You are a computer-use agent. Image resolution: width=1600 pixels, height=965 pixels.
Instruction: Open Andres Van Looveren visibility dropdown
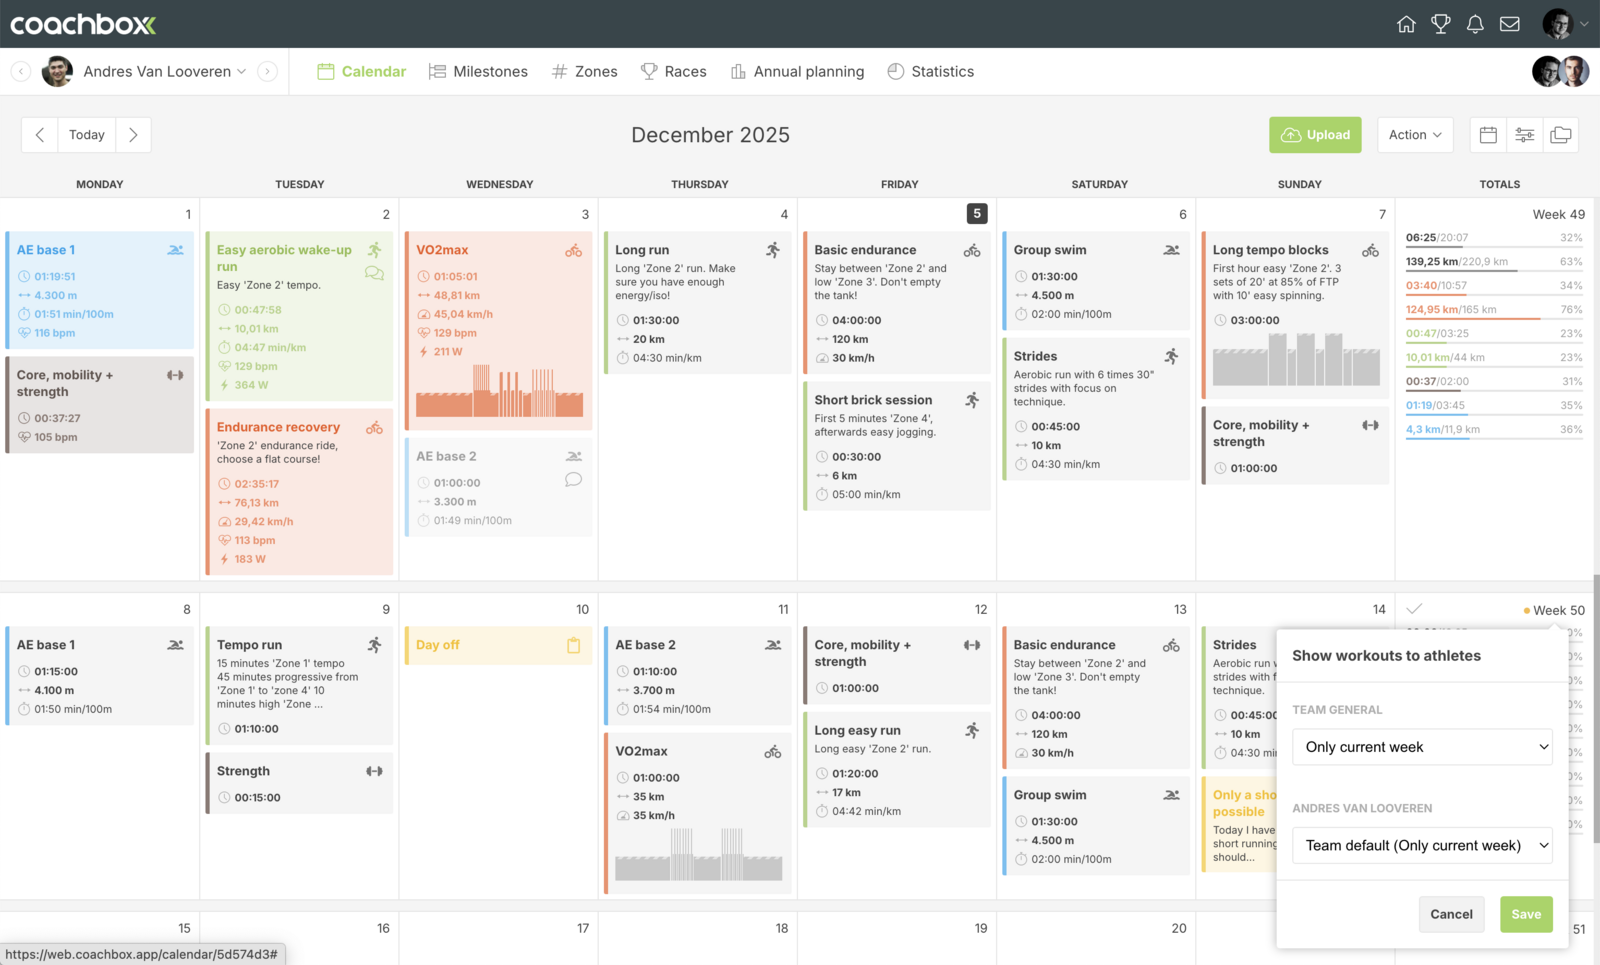tap(1421, 845)
